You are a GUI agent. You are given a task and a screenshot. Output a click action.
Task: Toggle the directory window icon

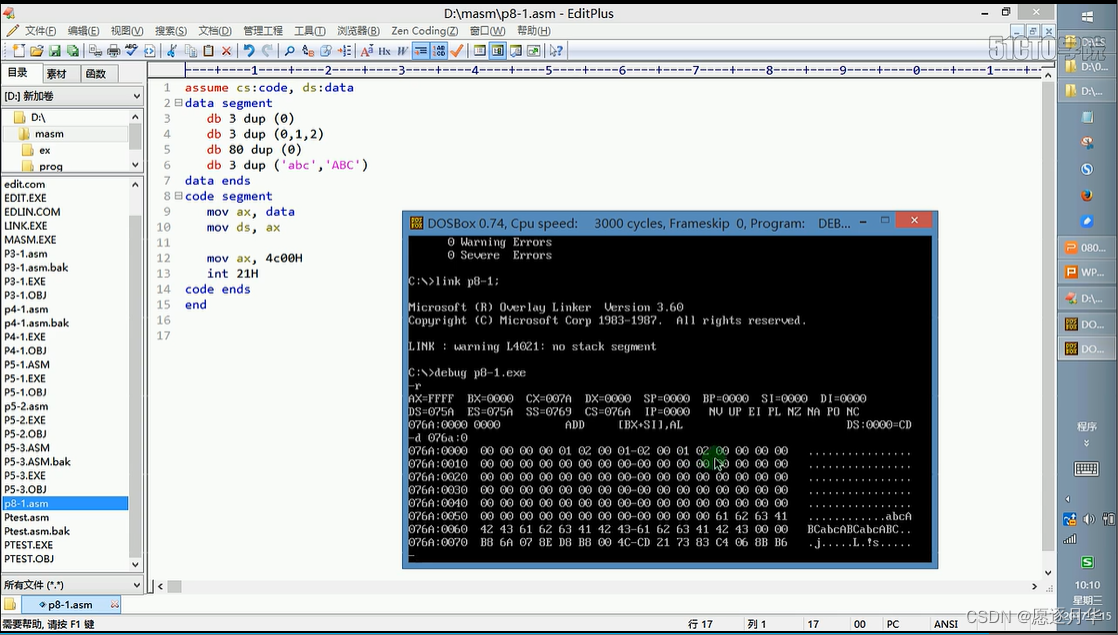[480, 51]
